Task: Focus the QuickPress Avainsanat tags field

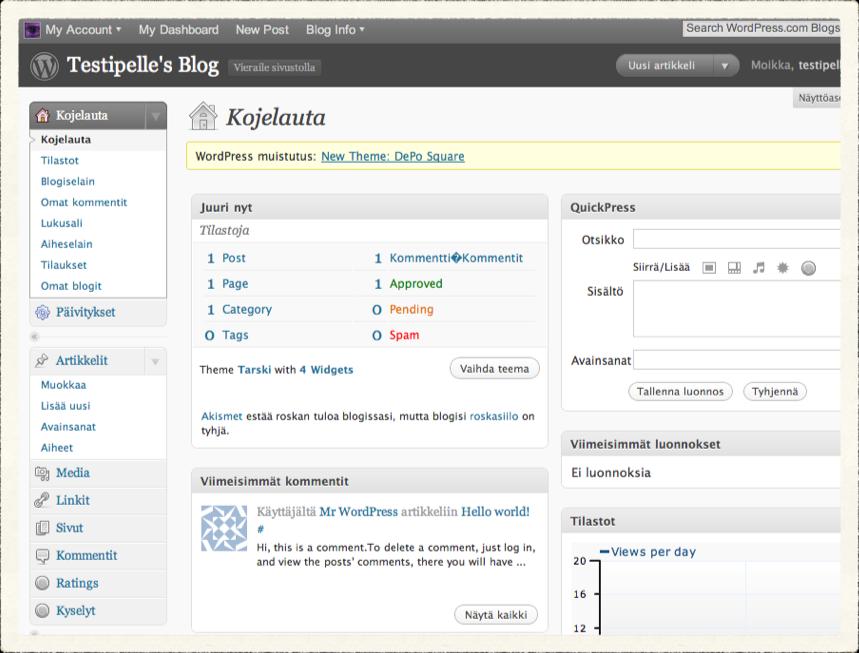Action: click(x=737, y=360)
